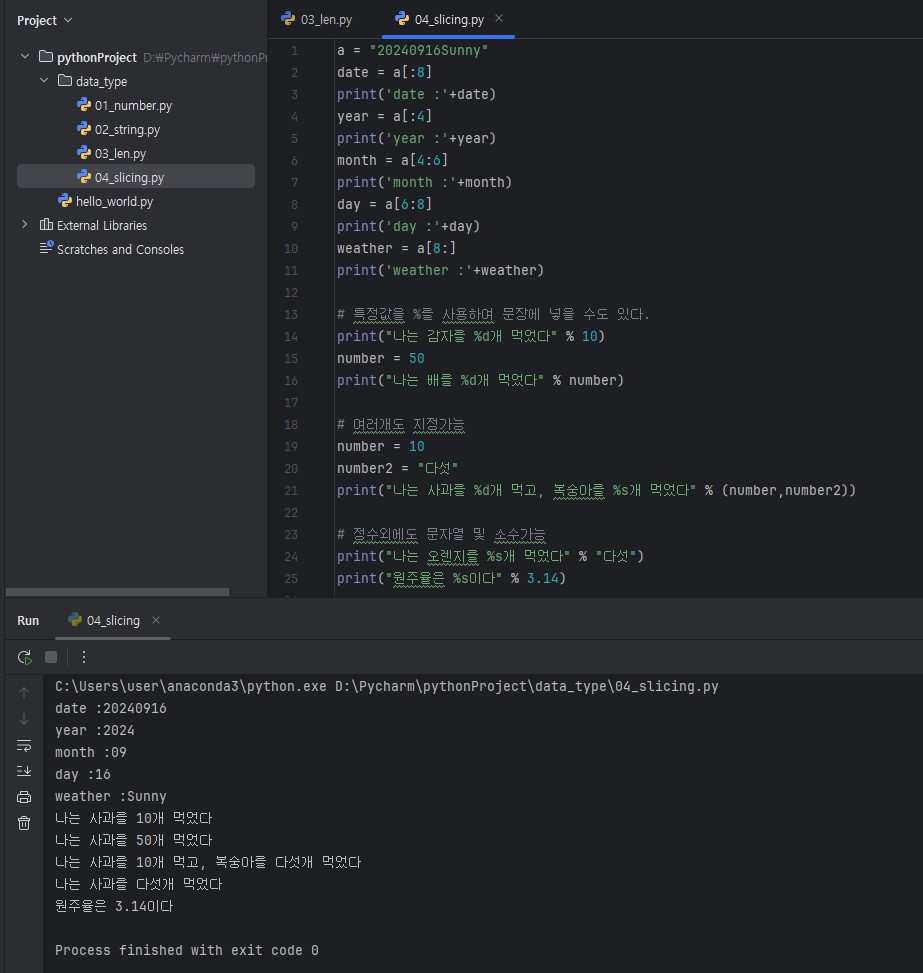Click Scroll to end icon in console
Screen dimensions: 923x973
(24, 771)
